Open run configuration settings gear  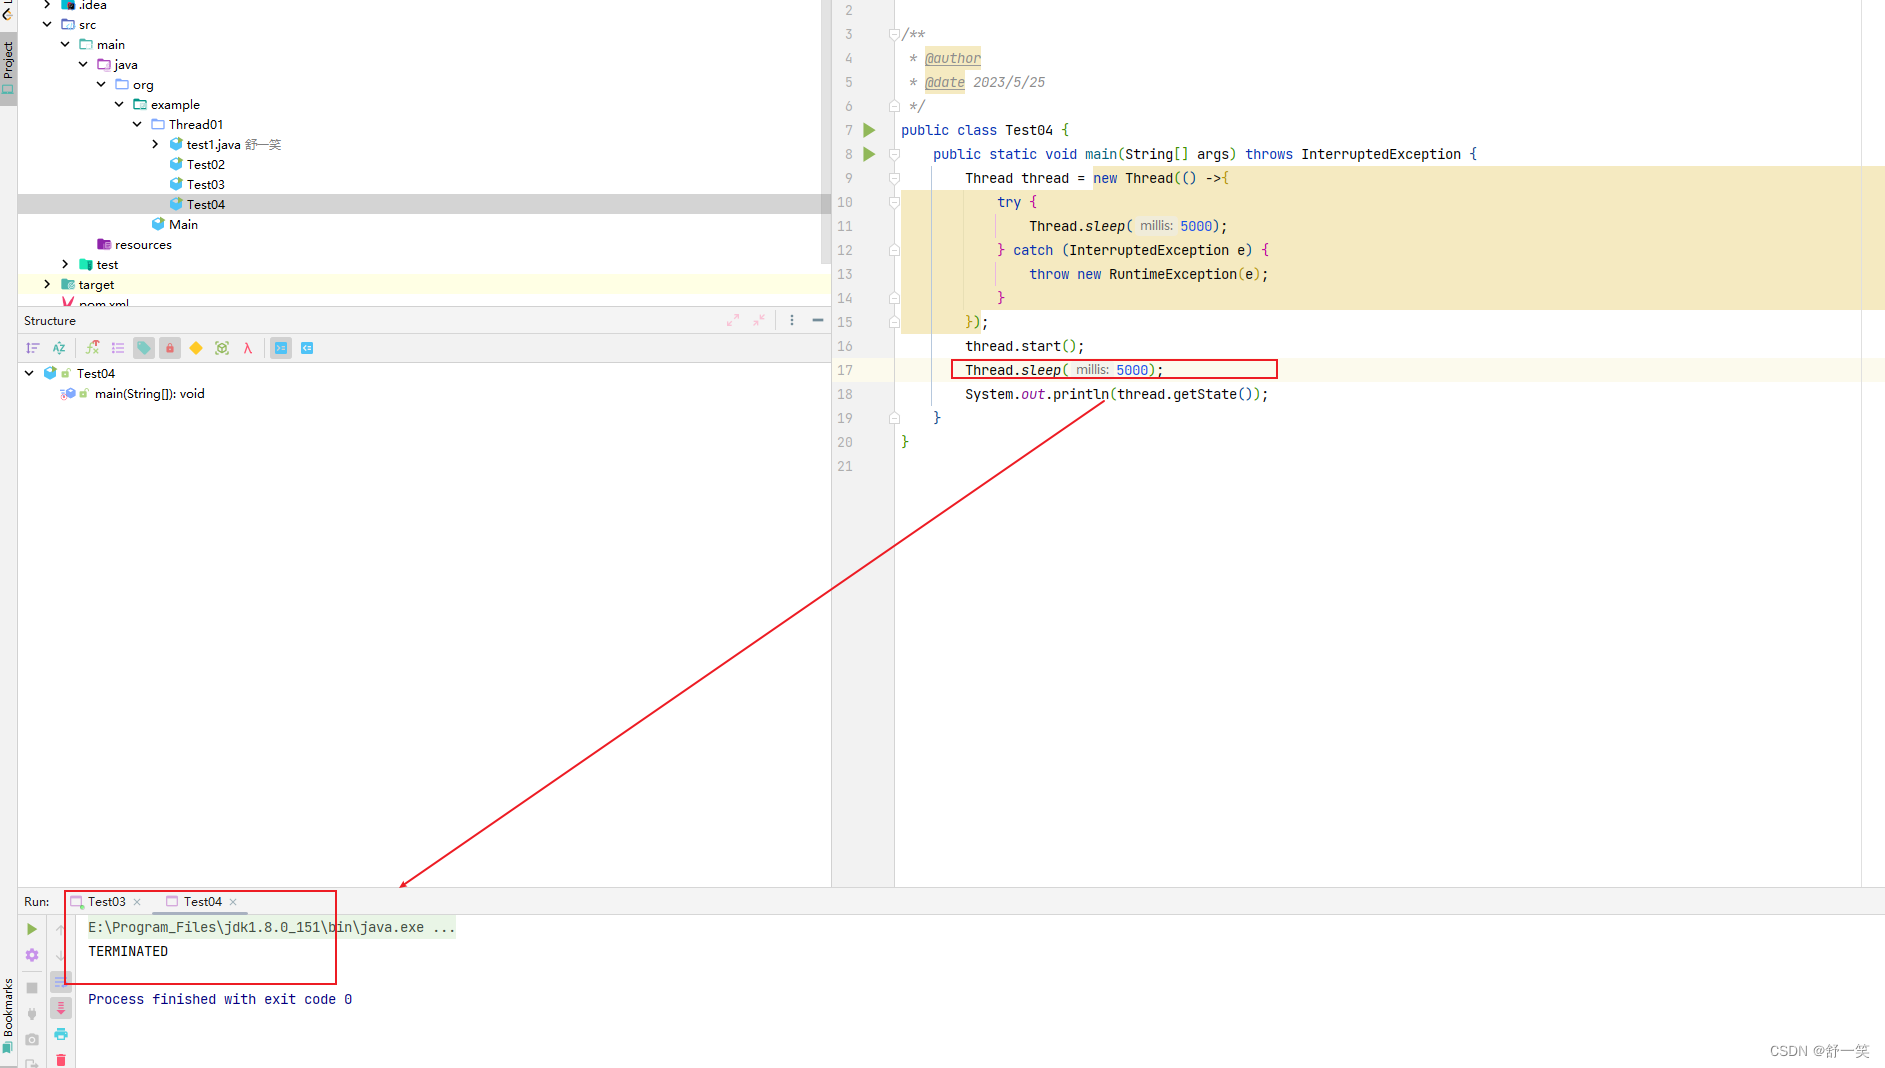(32, 955)
